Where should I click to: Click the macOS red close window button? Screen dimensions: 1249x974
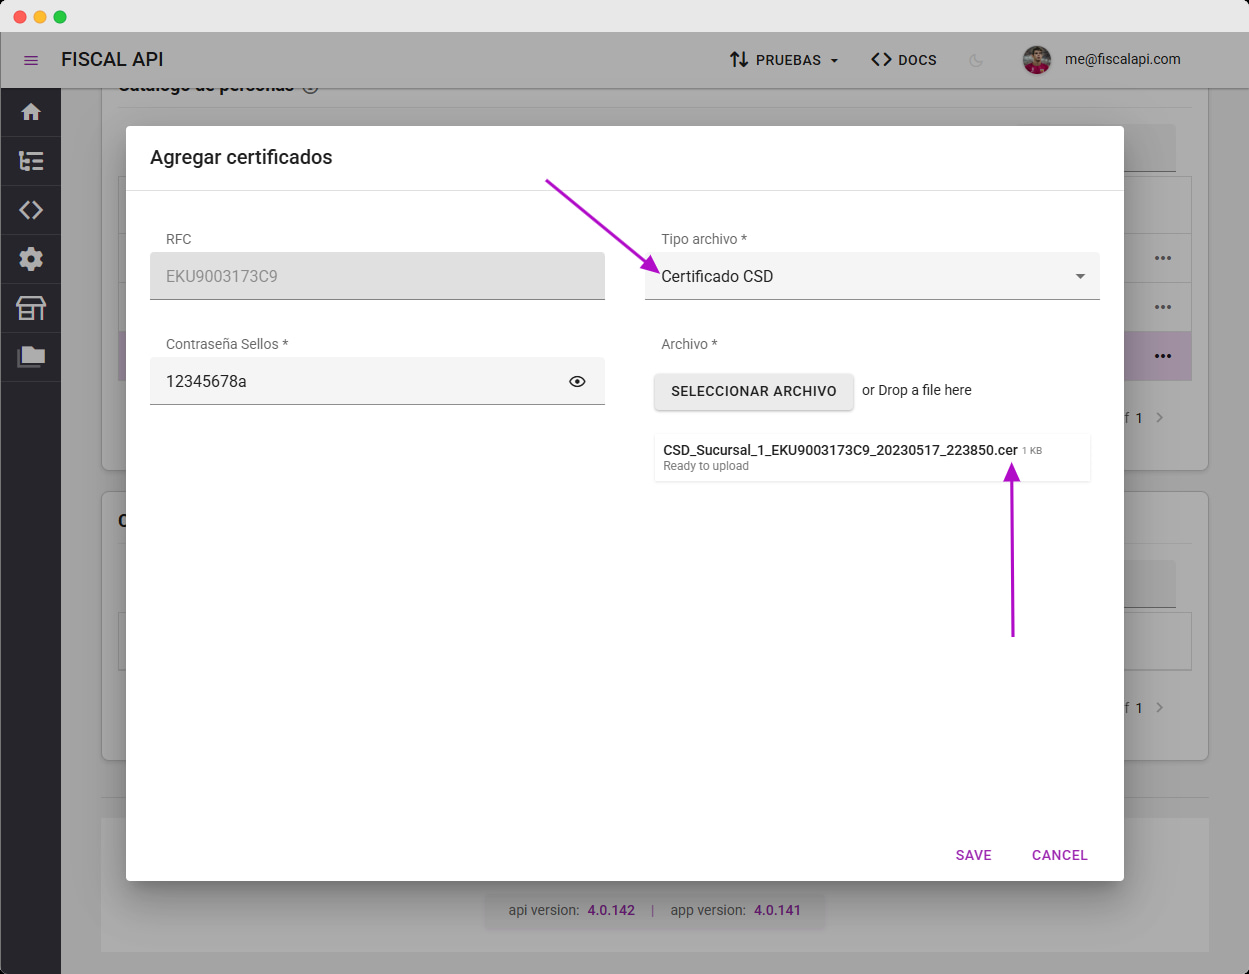[x=20, y=17]
